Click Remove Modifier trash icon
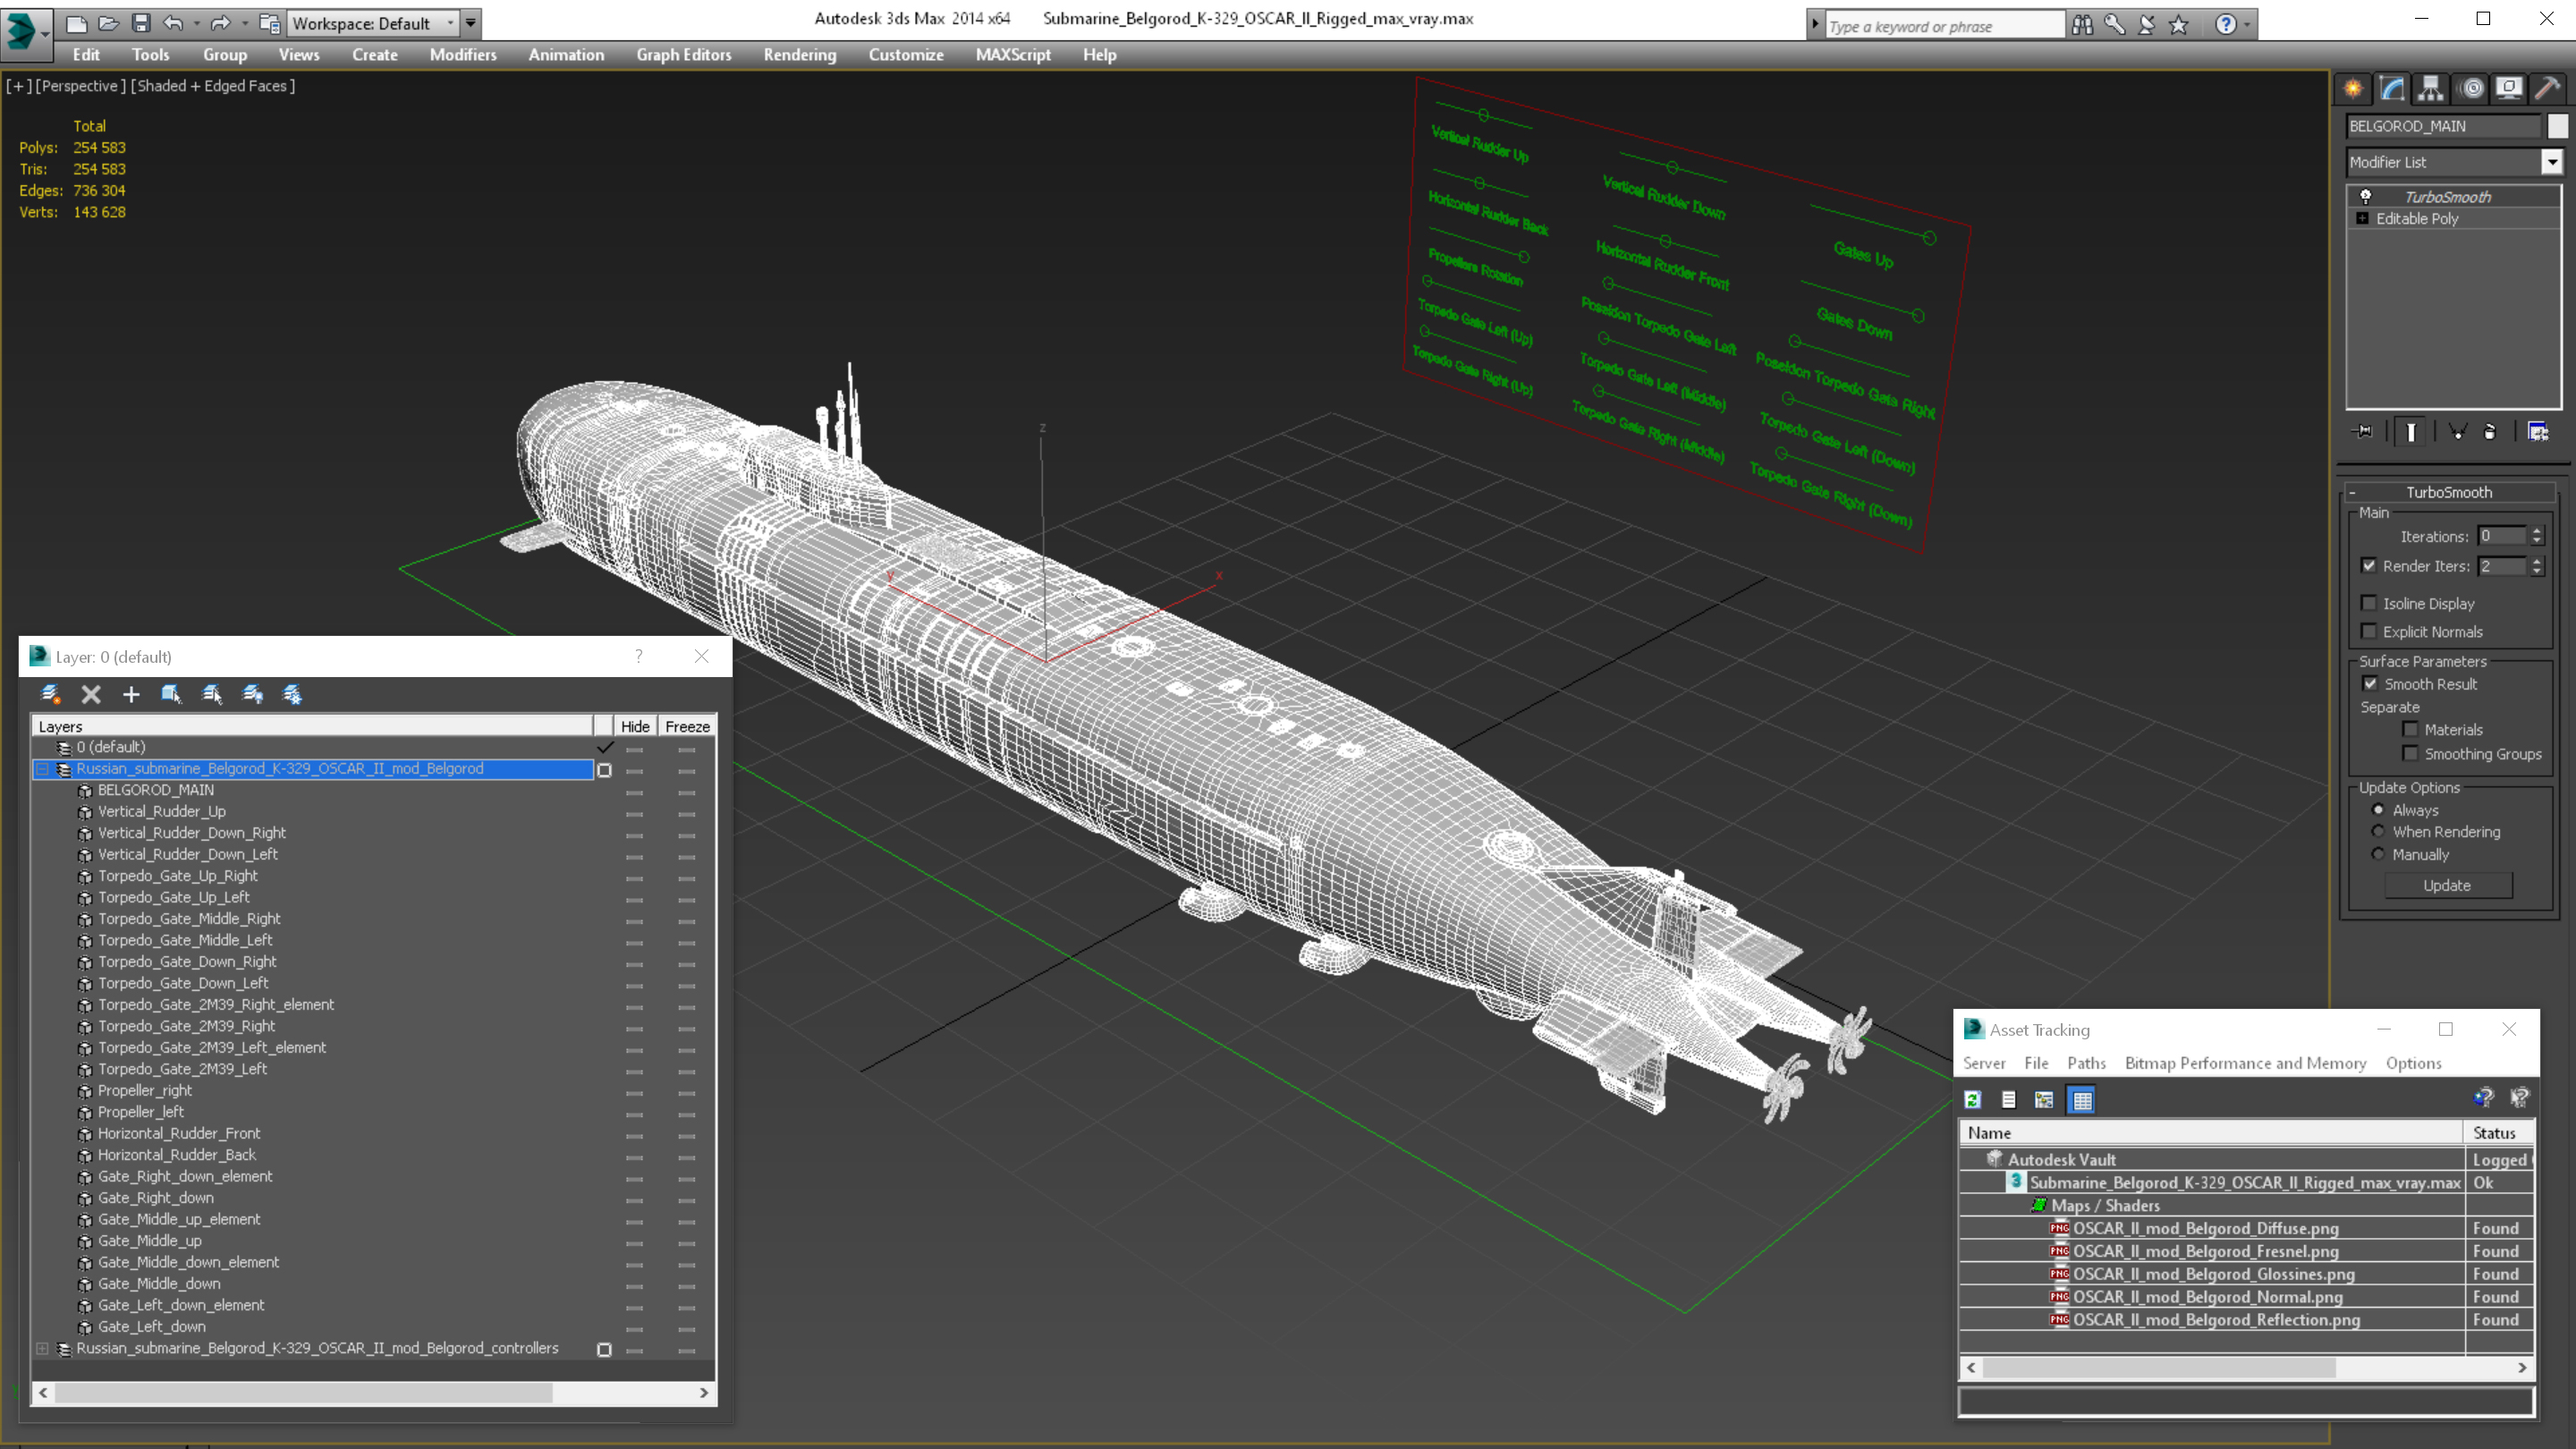Viewport: 2576px width, 1449px height. (x=2490, y=432)
